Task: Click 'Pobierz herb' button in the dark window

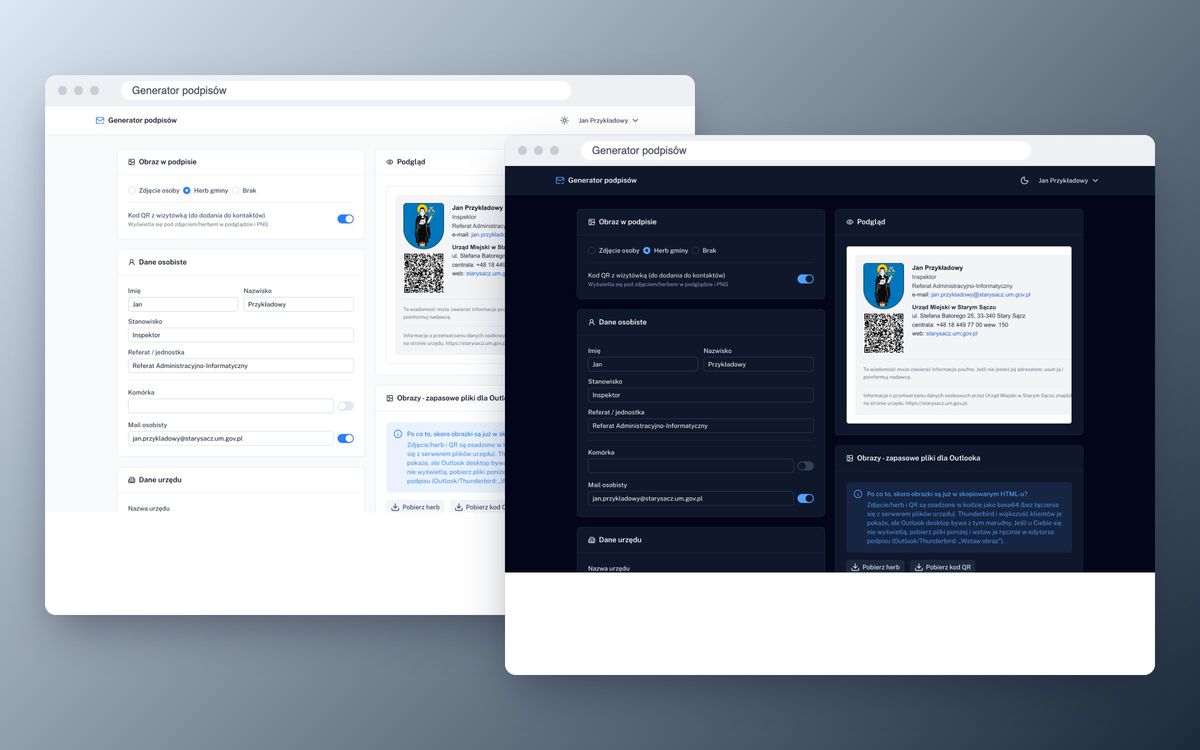Action: (x=875, y=567)
